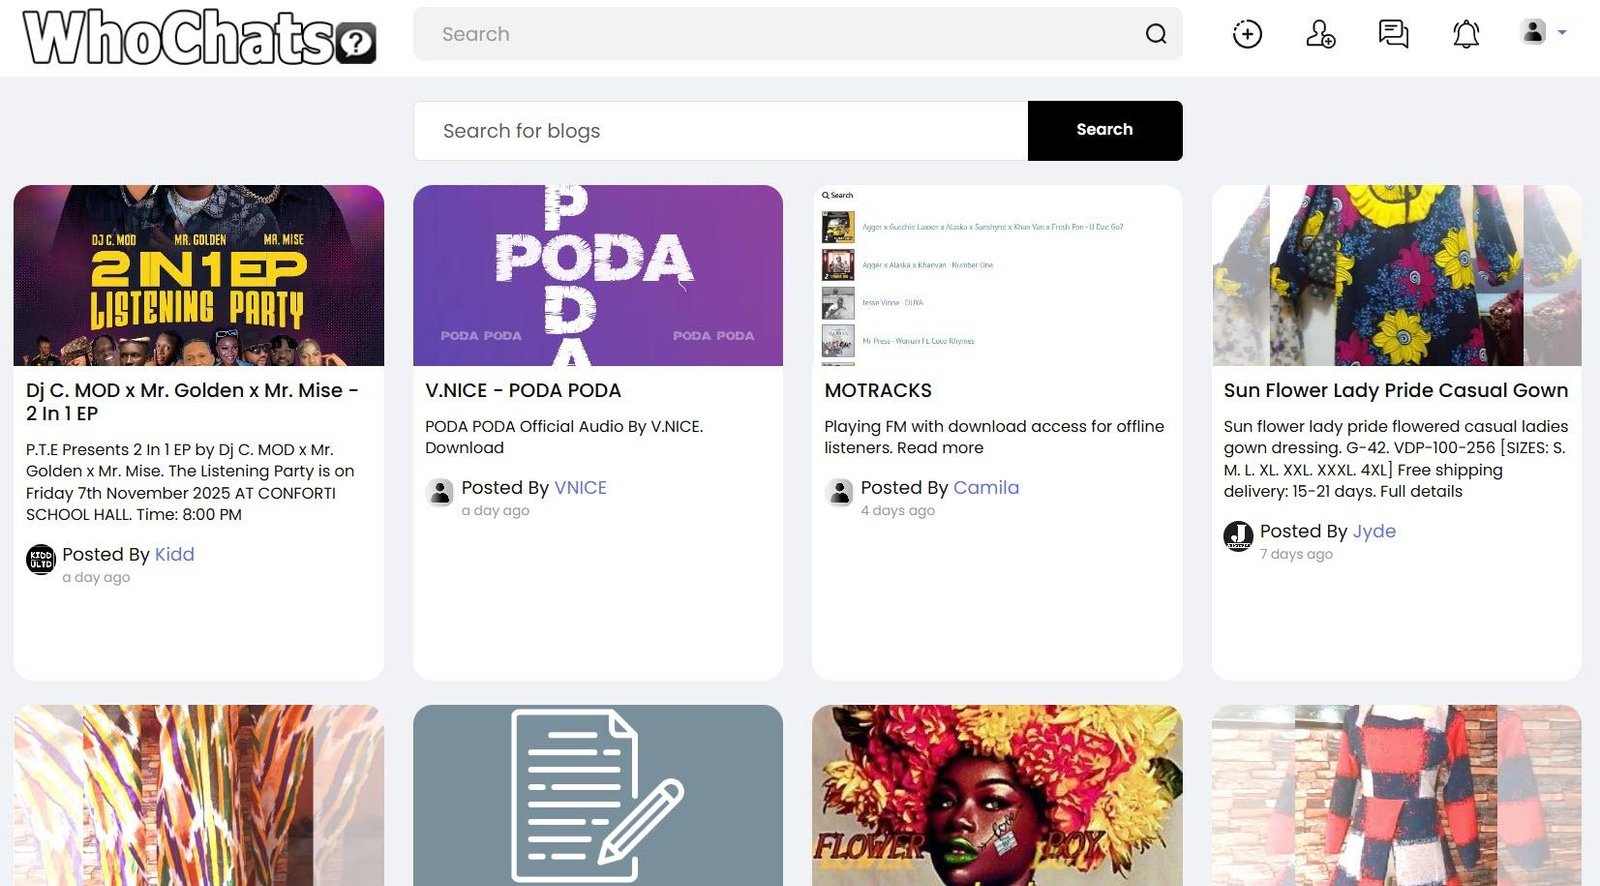Open the document placeholder blog thumbnail
The image size is (1600, 886).
(x=597, y=795)
